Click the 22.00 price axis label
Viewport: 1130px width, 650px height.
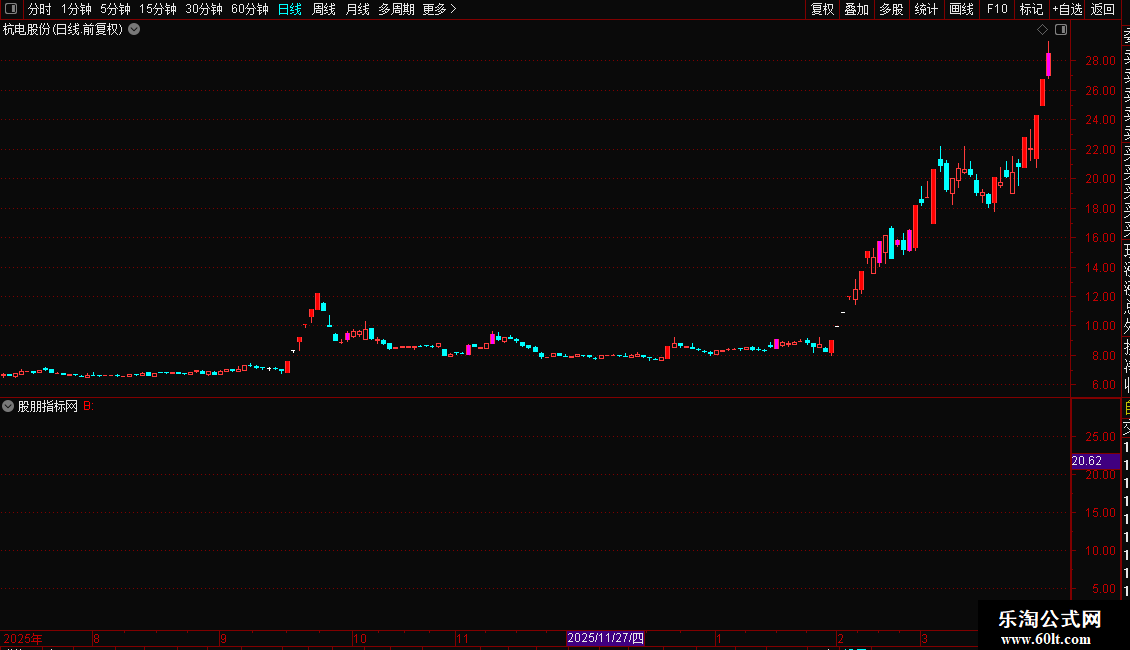(x=1100, y=149)
